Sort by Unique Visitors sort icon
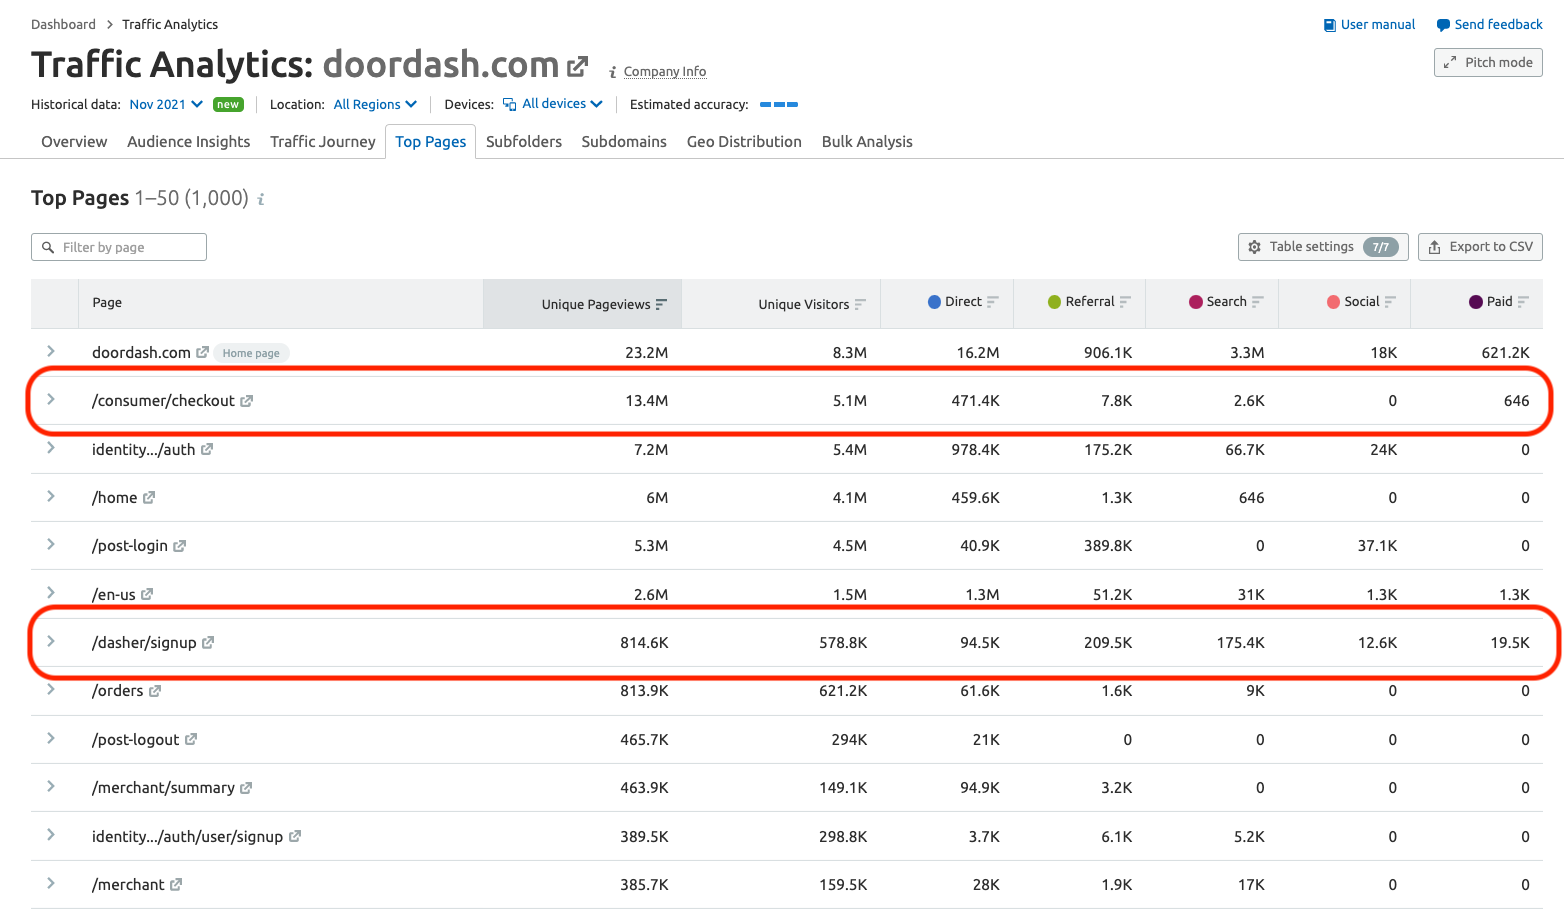Image resolution: width=1564 pixels, height=914 pixels. tap(860, 304)
